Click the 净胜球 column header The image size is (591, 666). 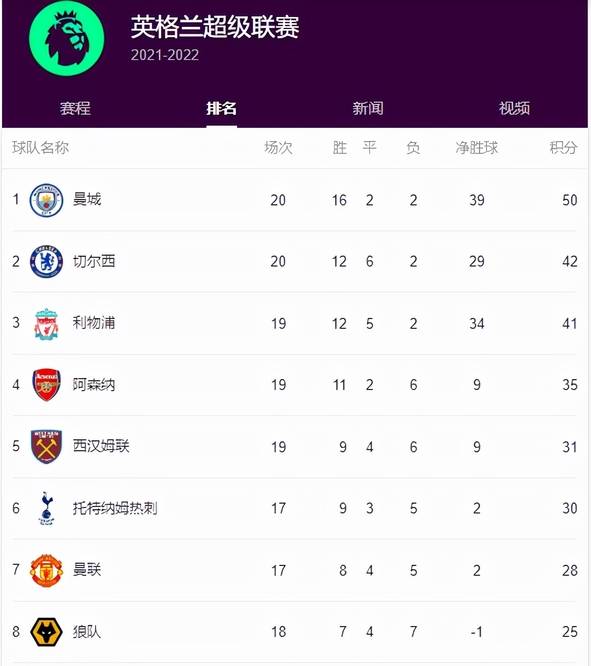tap(477, 148)
